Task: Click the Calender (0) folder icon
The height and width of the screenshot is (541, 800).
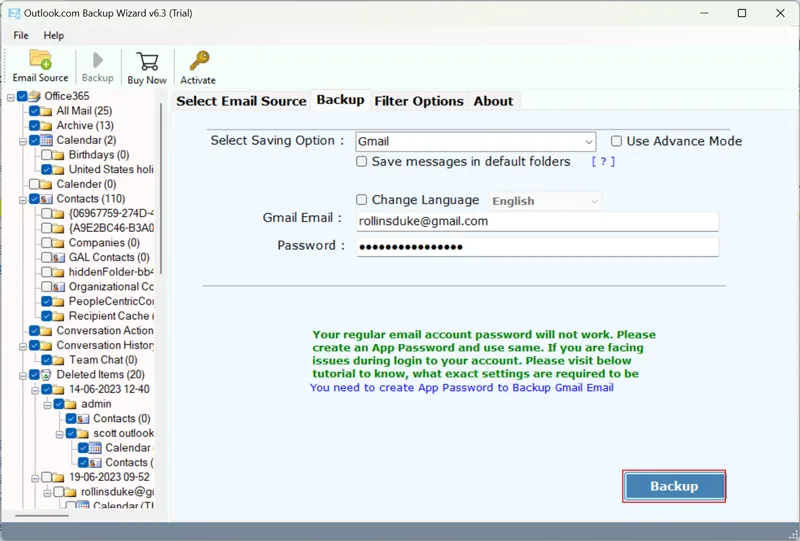Action: [x=46, y=184]
